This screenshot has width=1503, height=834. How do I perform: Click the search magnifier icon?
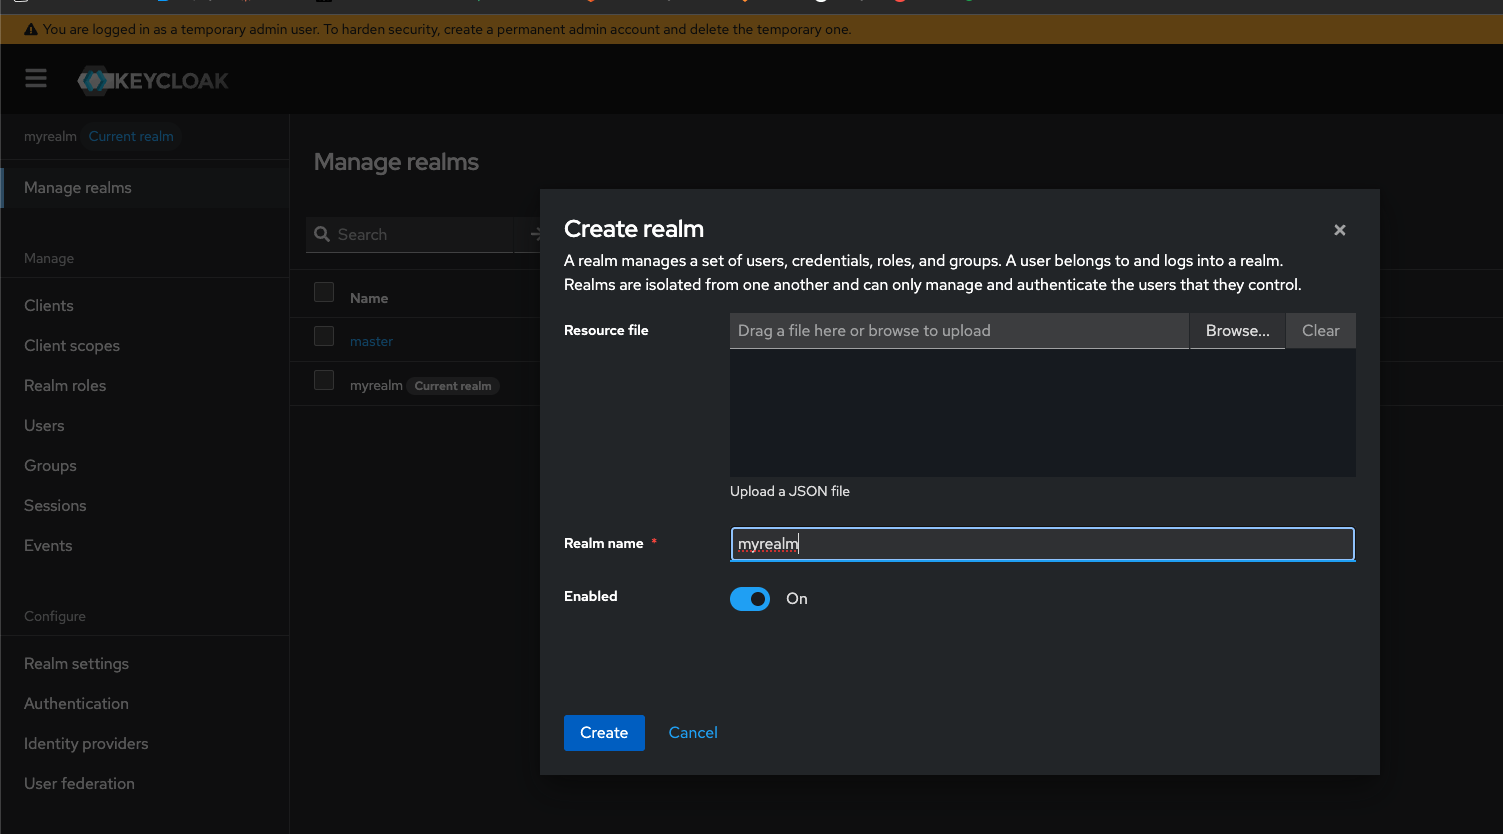point(322,234)
